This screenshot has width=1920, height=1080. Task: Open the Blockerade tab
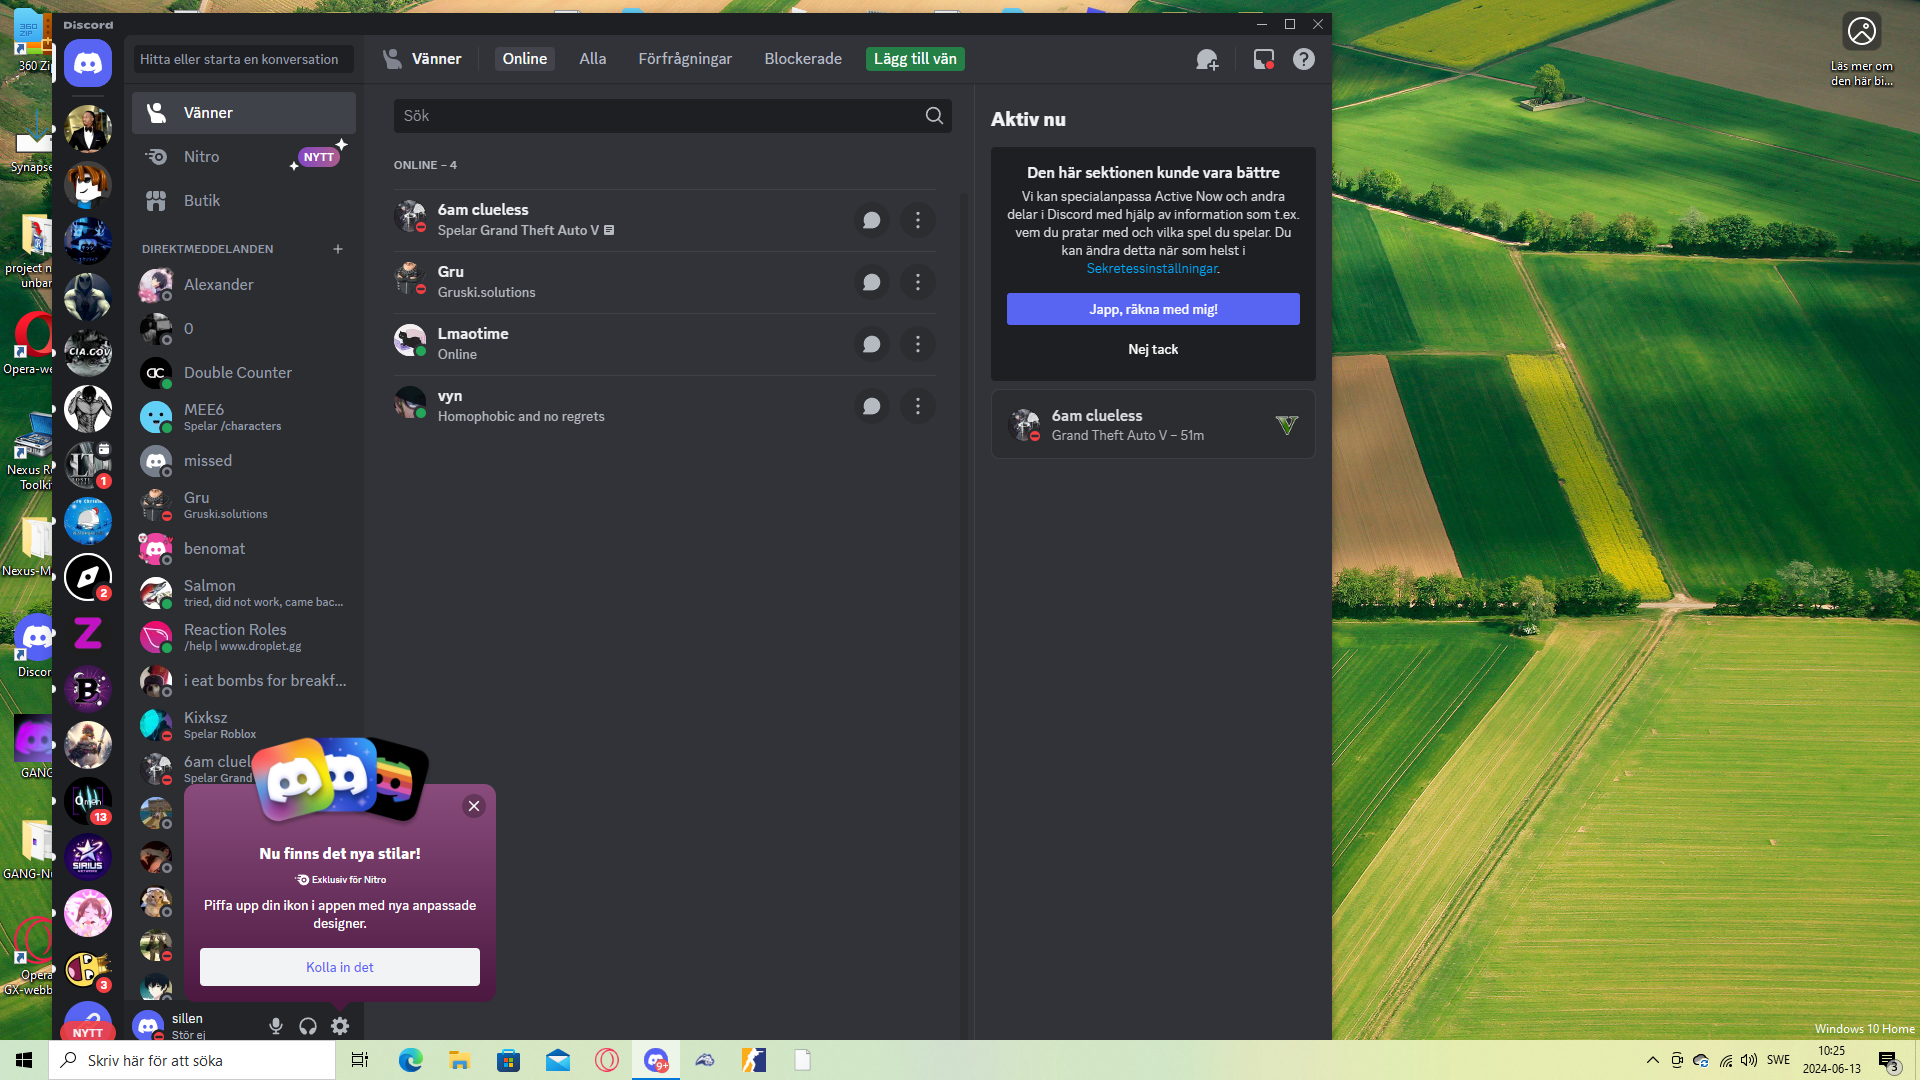pos(802,59)
